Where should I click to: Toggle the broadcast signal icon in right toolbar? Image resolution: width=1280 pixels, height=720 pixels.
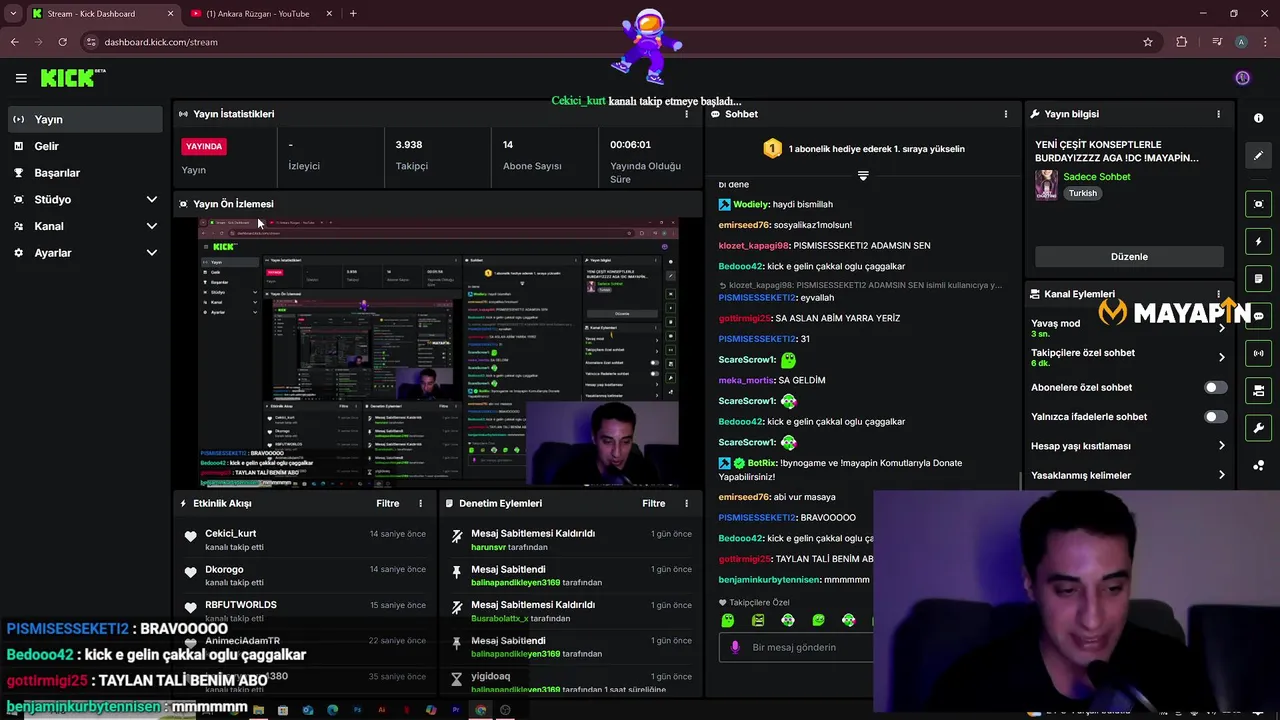pyautogui.click(x=1258, y=353)
